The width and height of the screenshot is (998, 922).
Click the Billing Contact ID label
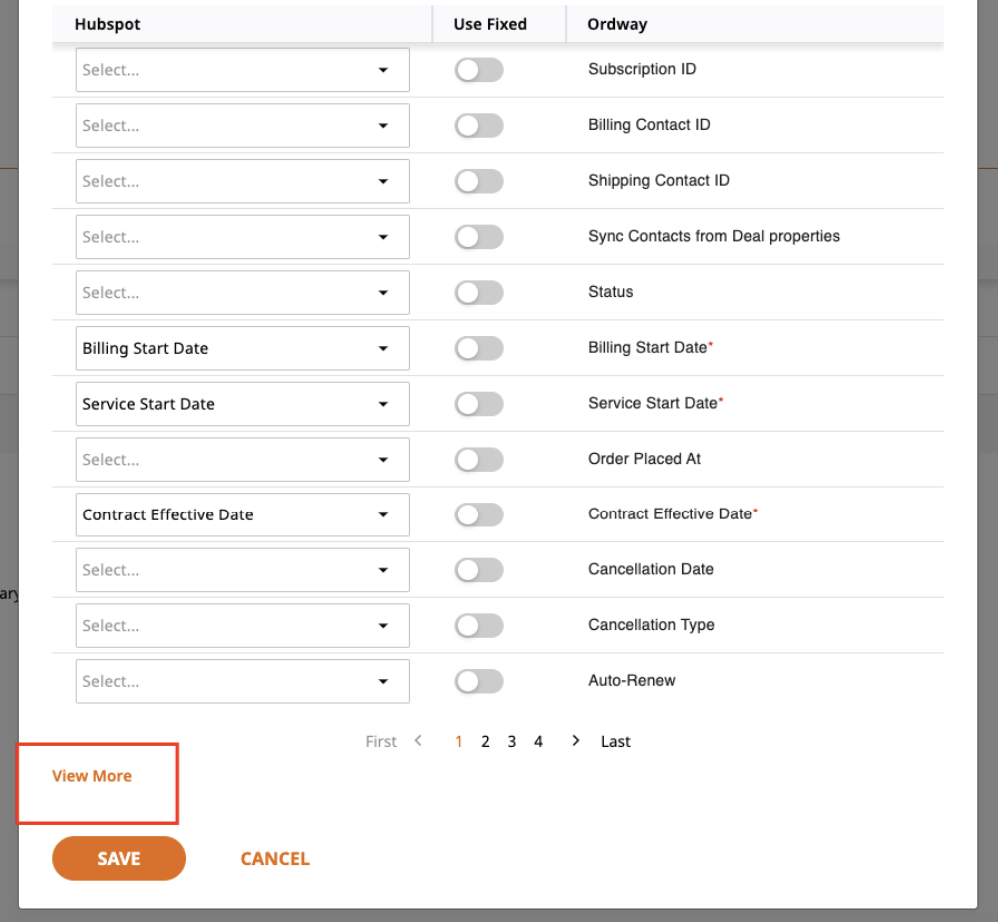(x=649, y=125)
